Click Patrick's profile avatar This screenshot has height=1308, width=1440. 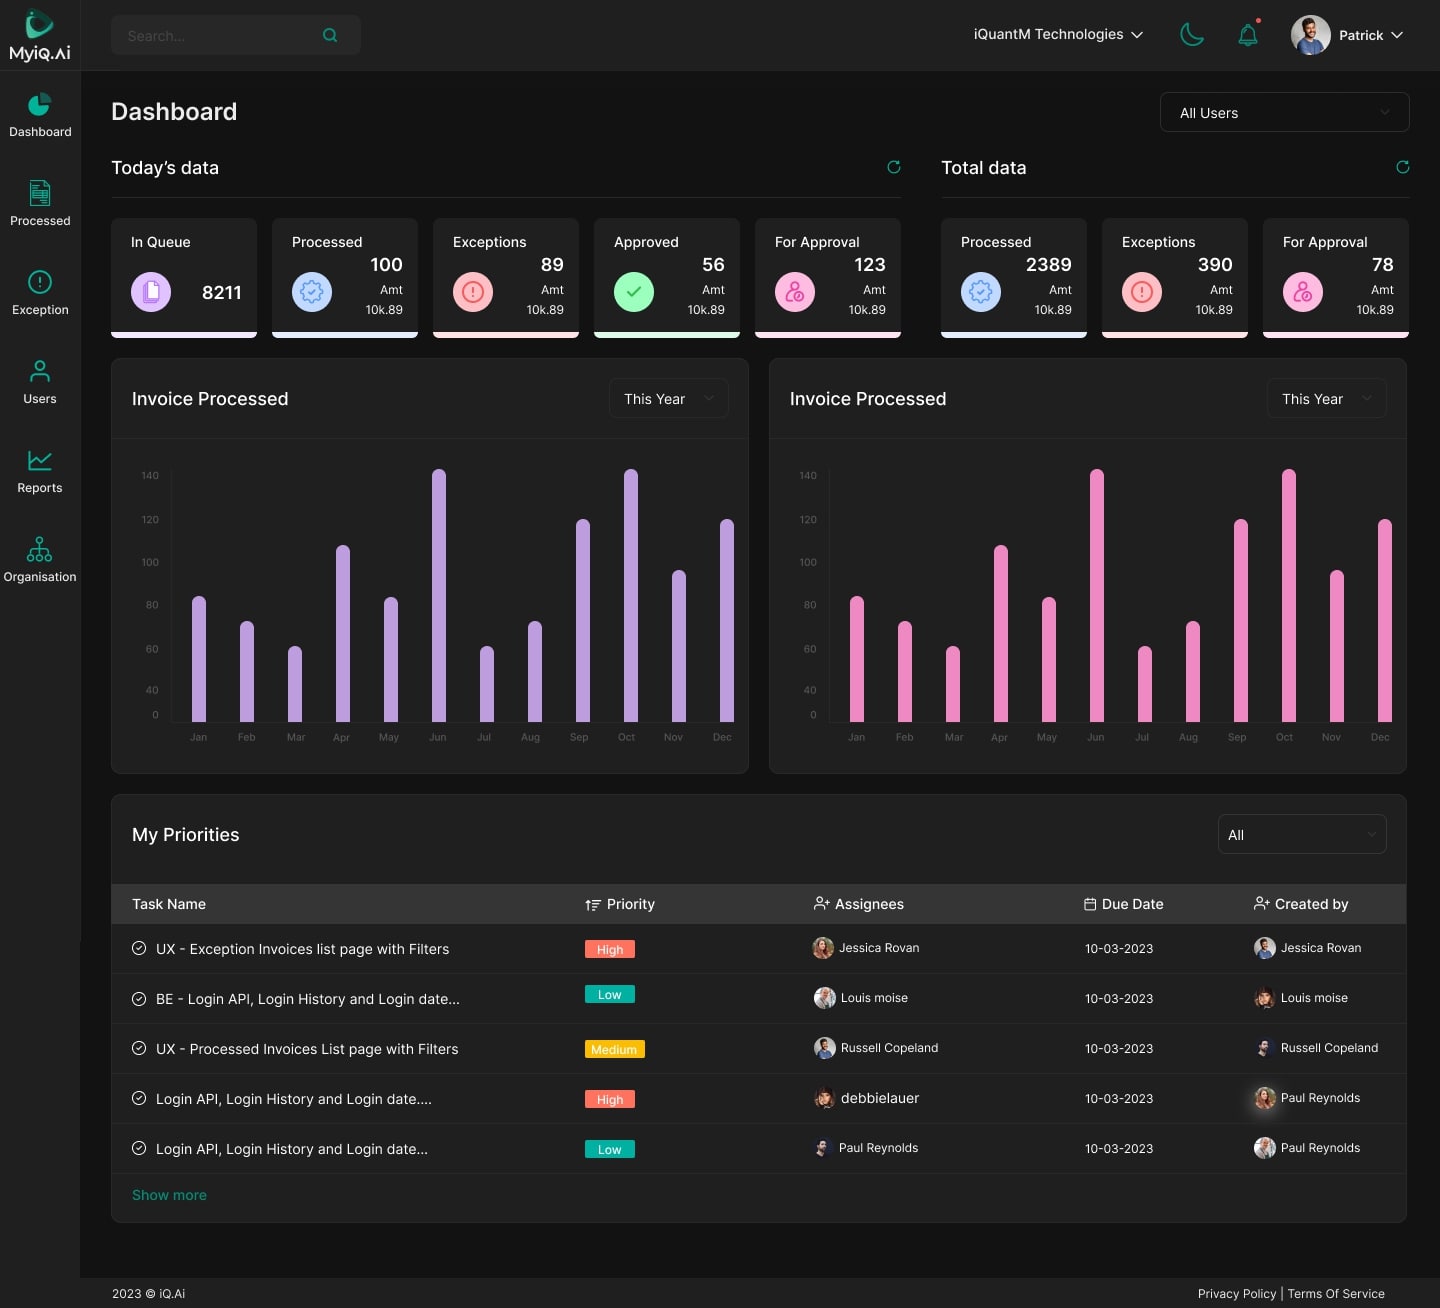[1310, 35]
